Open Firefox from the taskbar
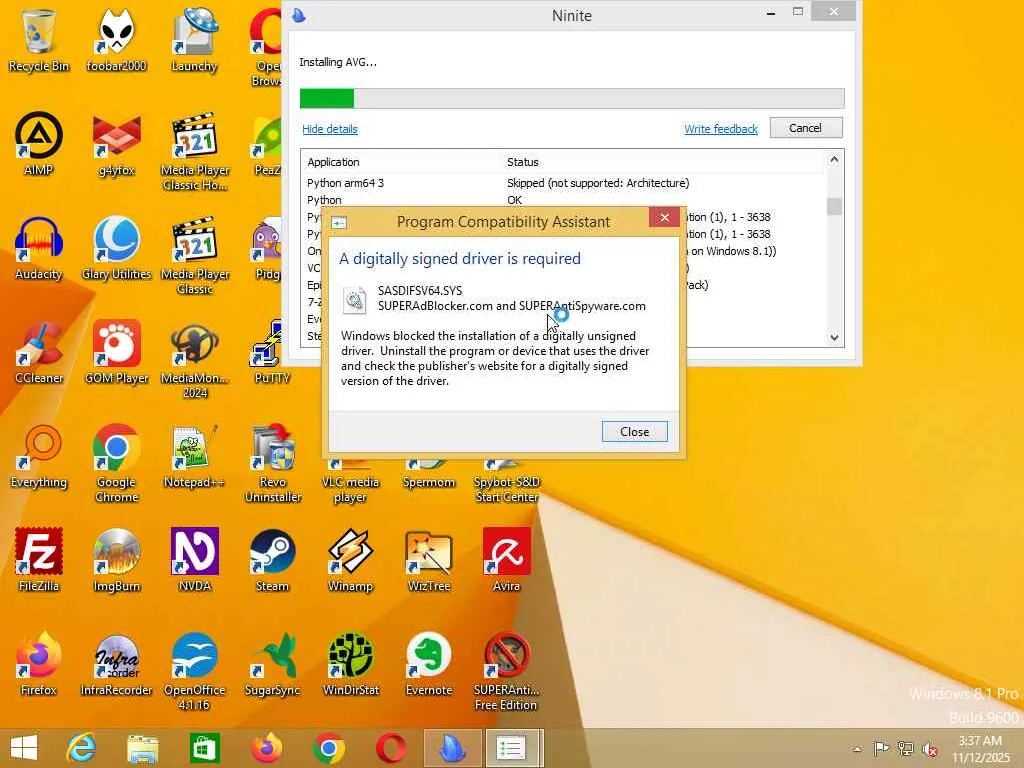This screenshot has width=1024, height=768. coord(267,748)
